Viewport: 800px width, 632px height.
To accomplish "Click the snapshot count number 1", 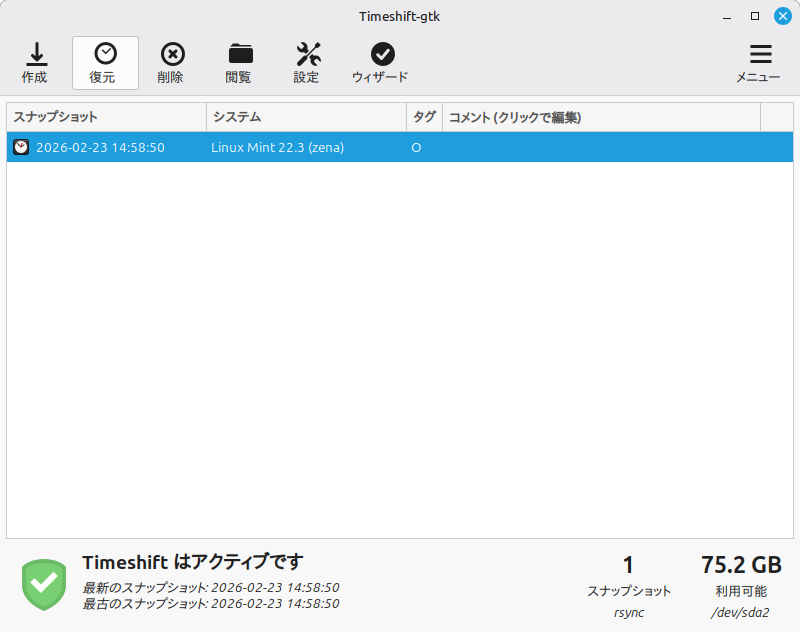I will [628, 565].
